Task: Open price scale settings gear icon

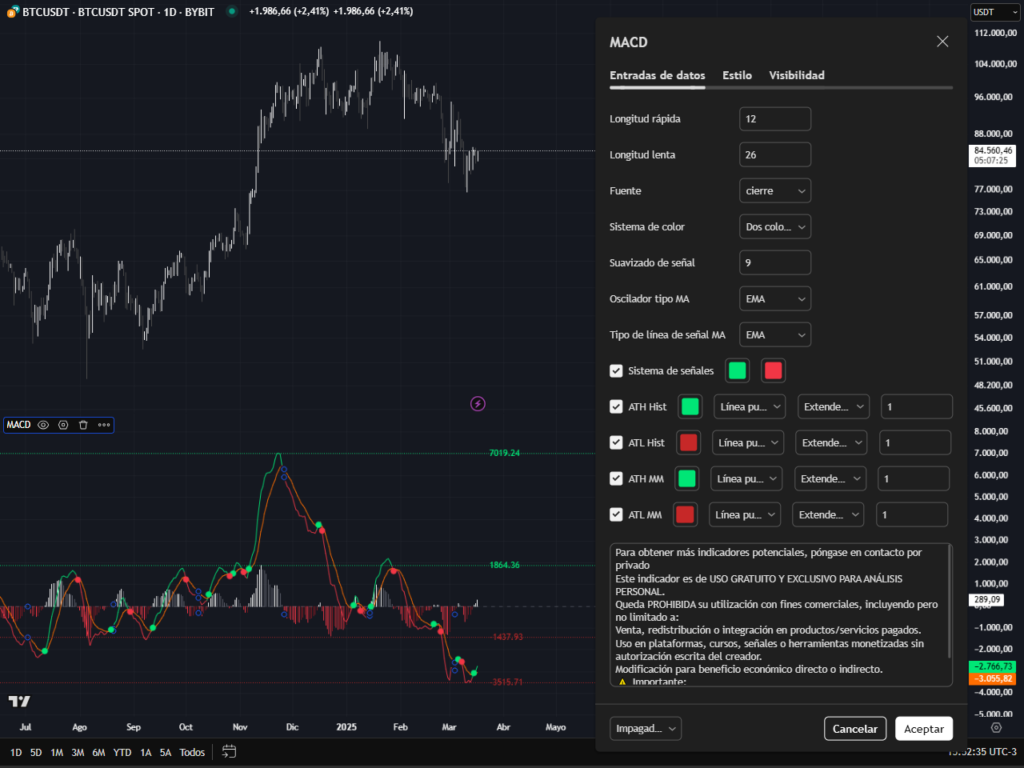Action: point(996,728)
